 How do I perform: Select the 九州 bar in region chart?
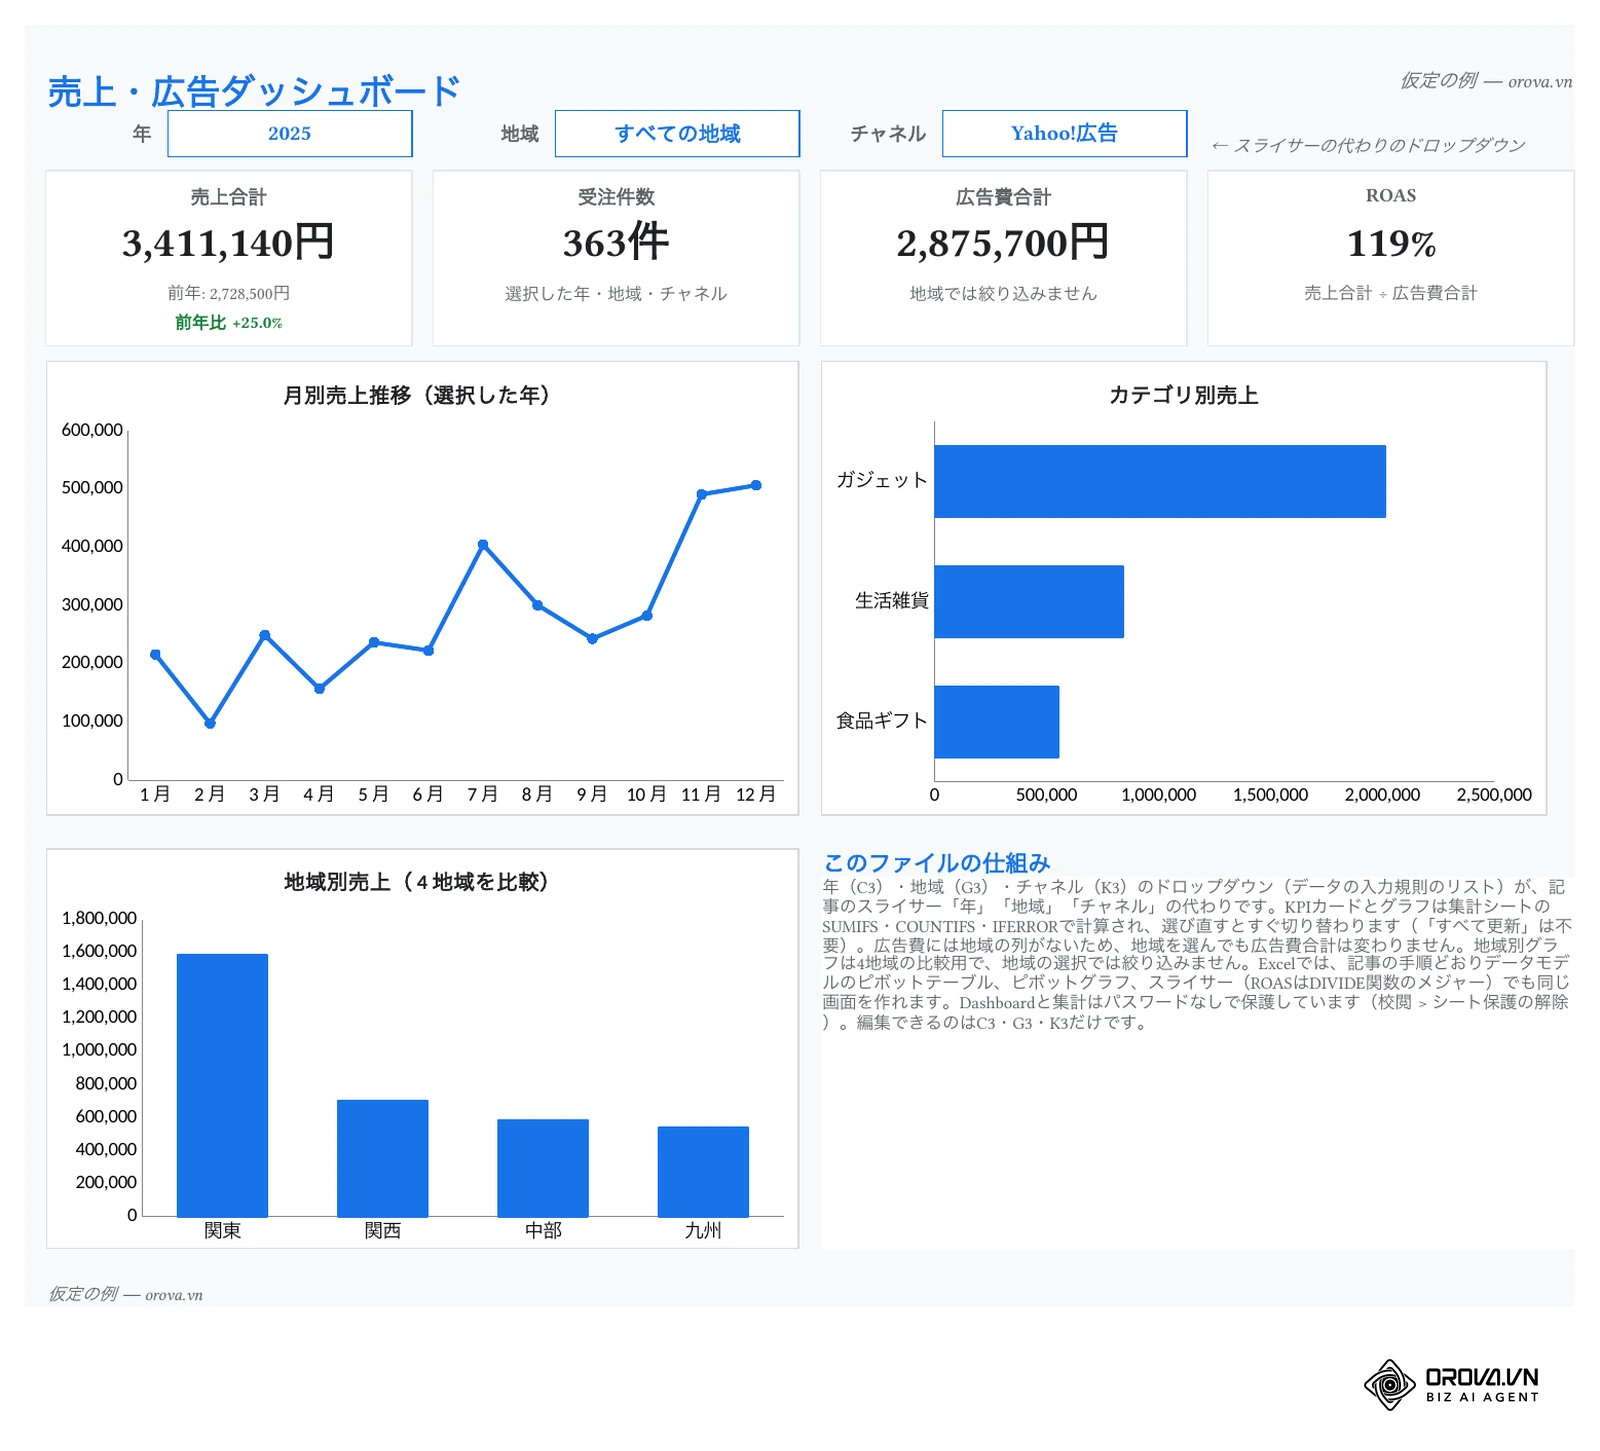(703, 1172)
